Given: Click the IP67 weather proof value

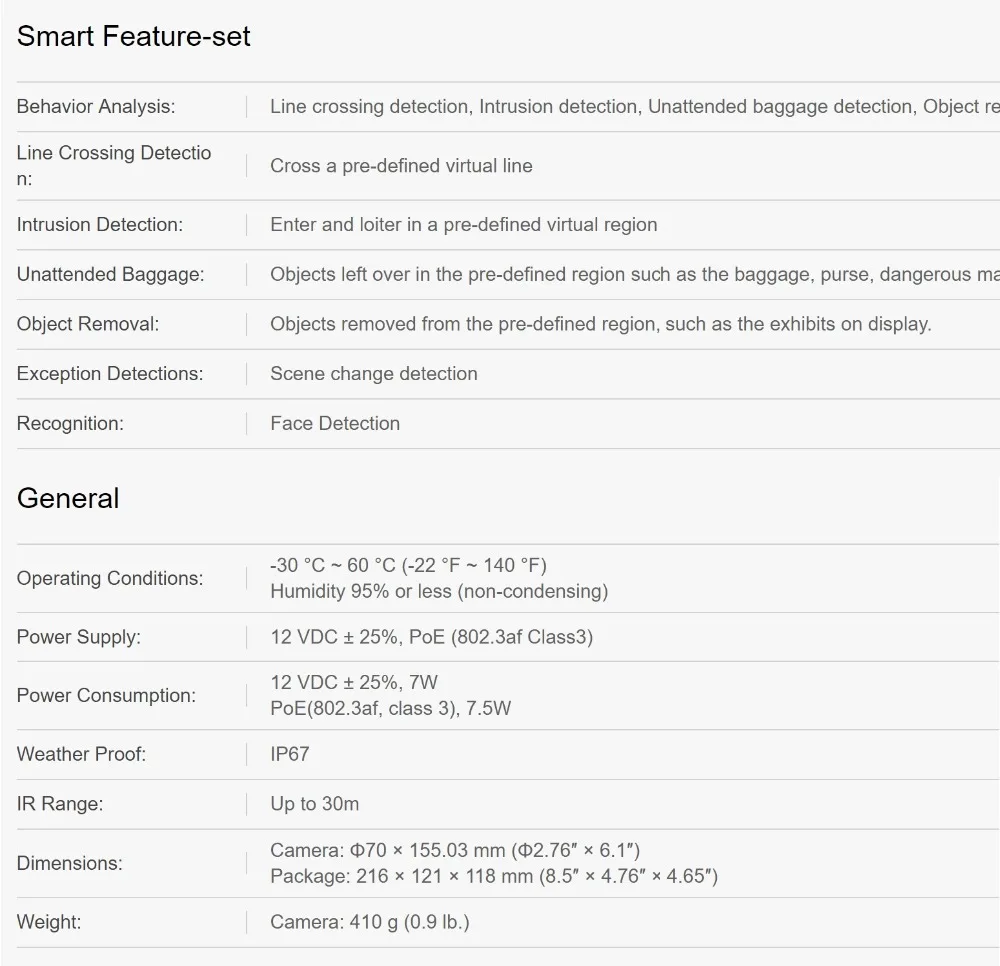Looking at the screenshot, I should (x=290, y=754).
